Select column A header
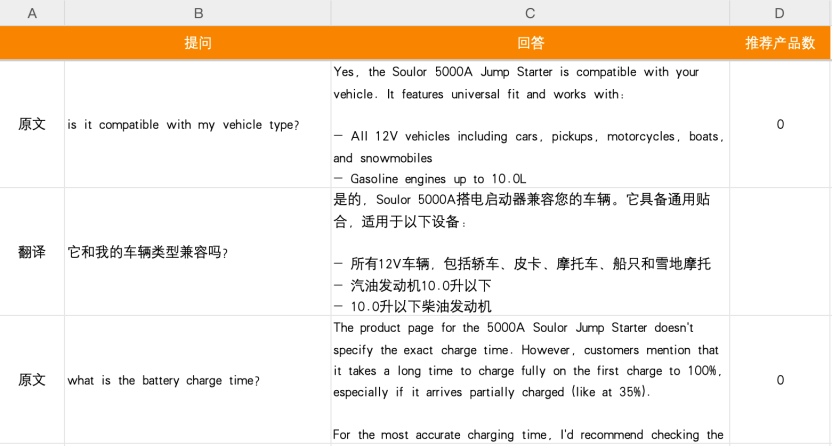 [32, 13]
